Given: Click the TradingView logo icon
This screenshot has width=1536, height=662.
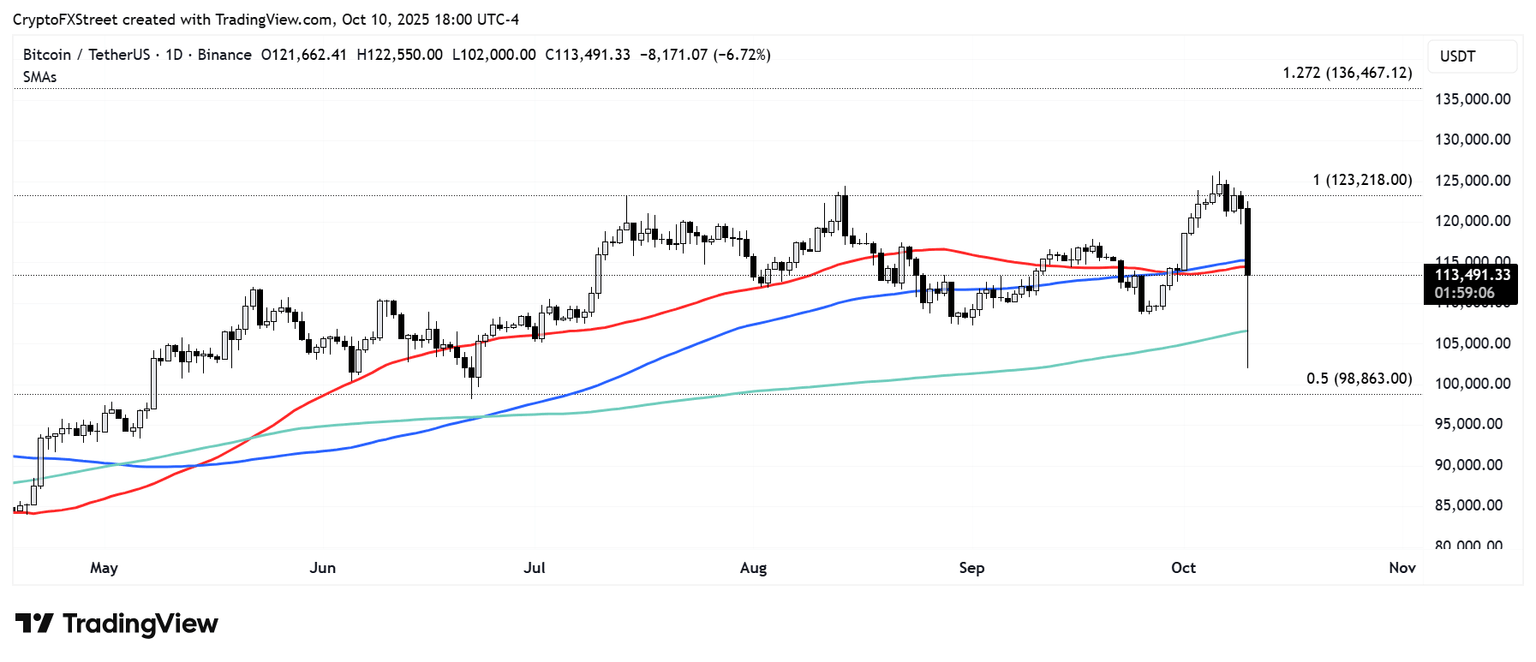Looking at the screenshot, I should 34,624.
